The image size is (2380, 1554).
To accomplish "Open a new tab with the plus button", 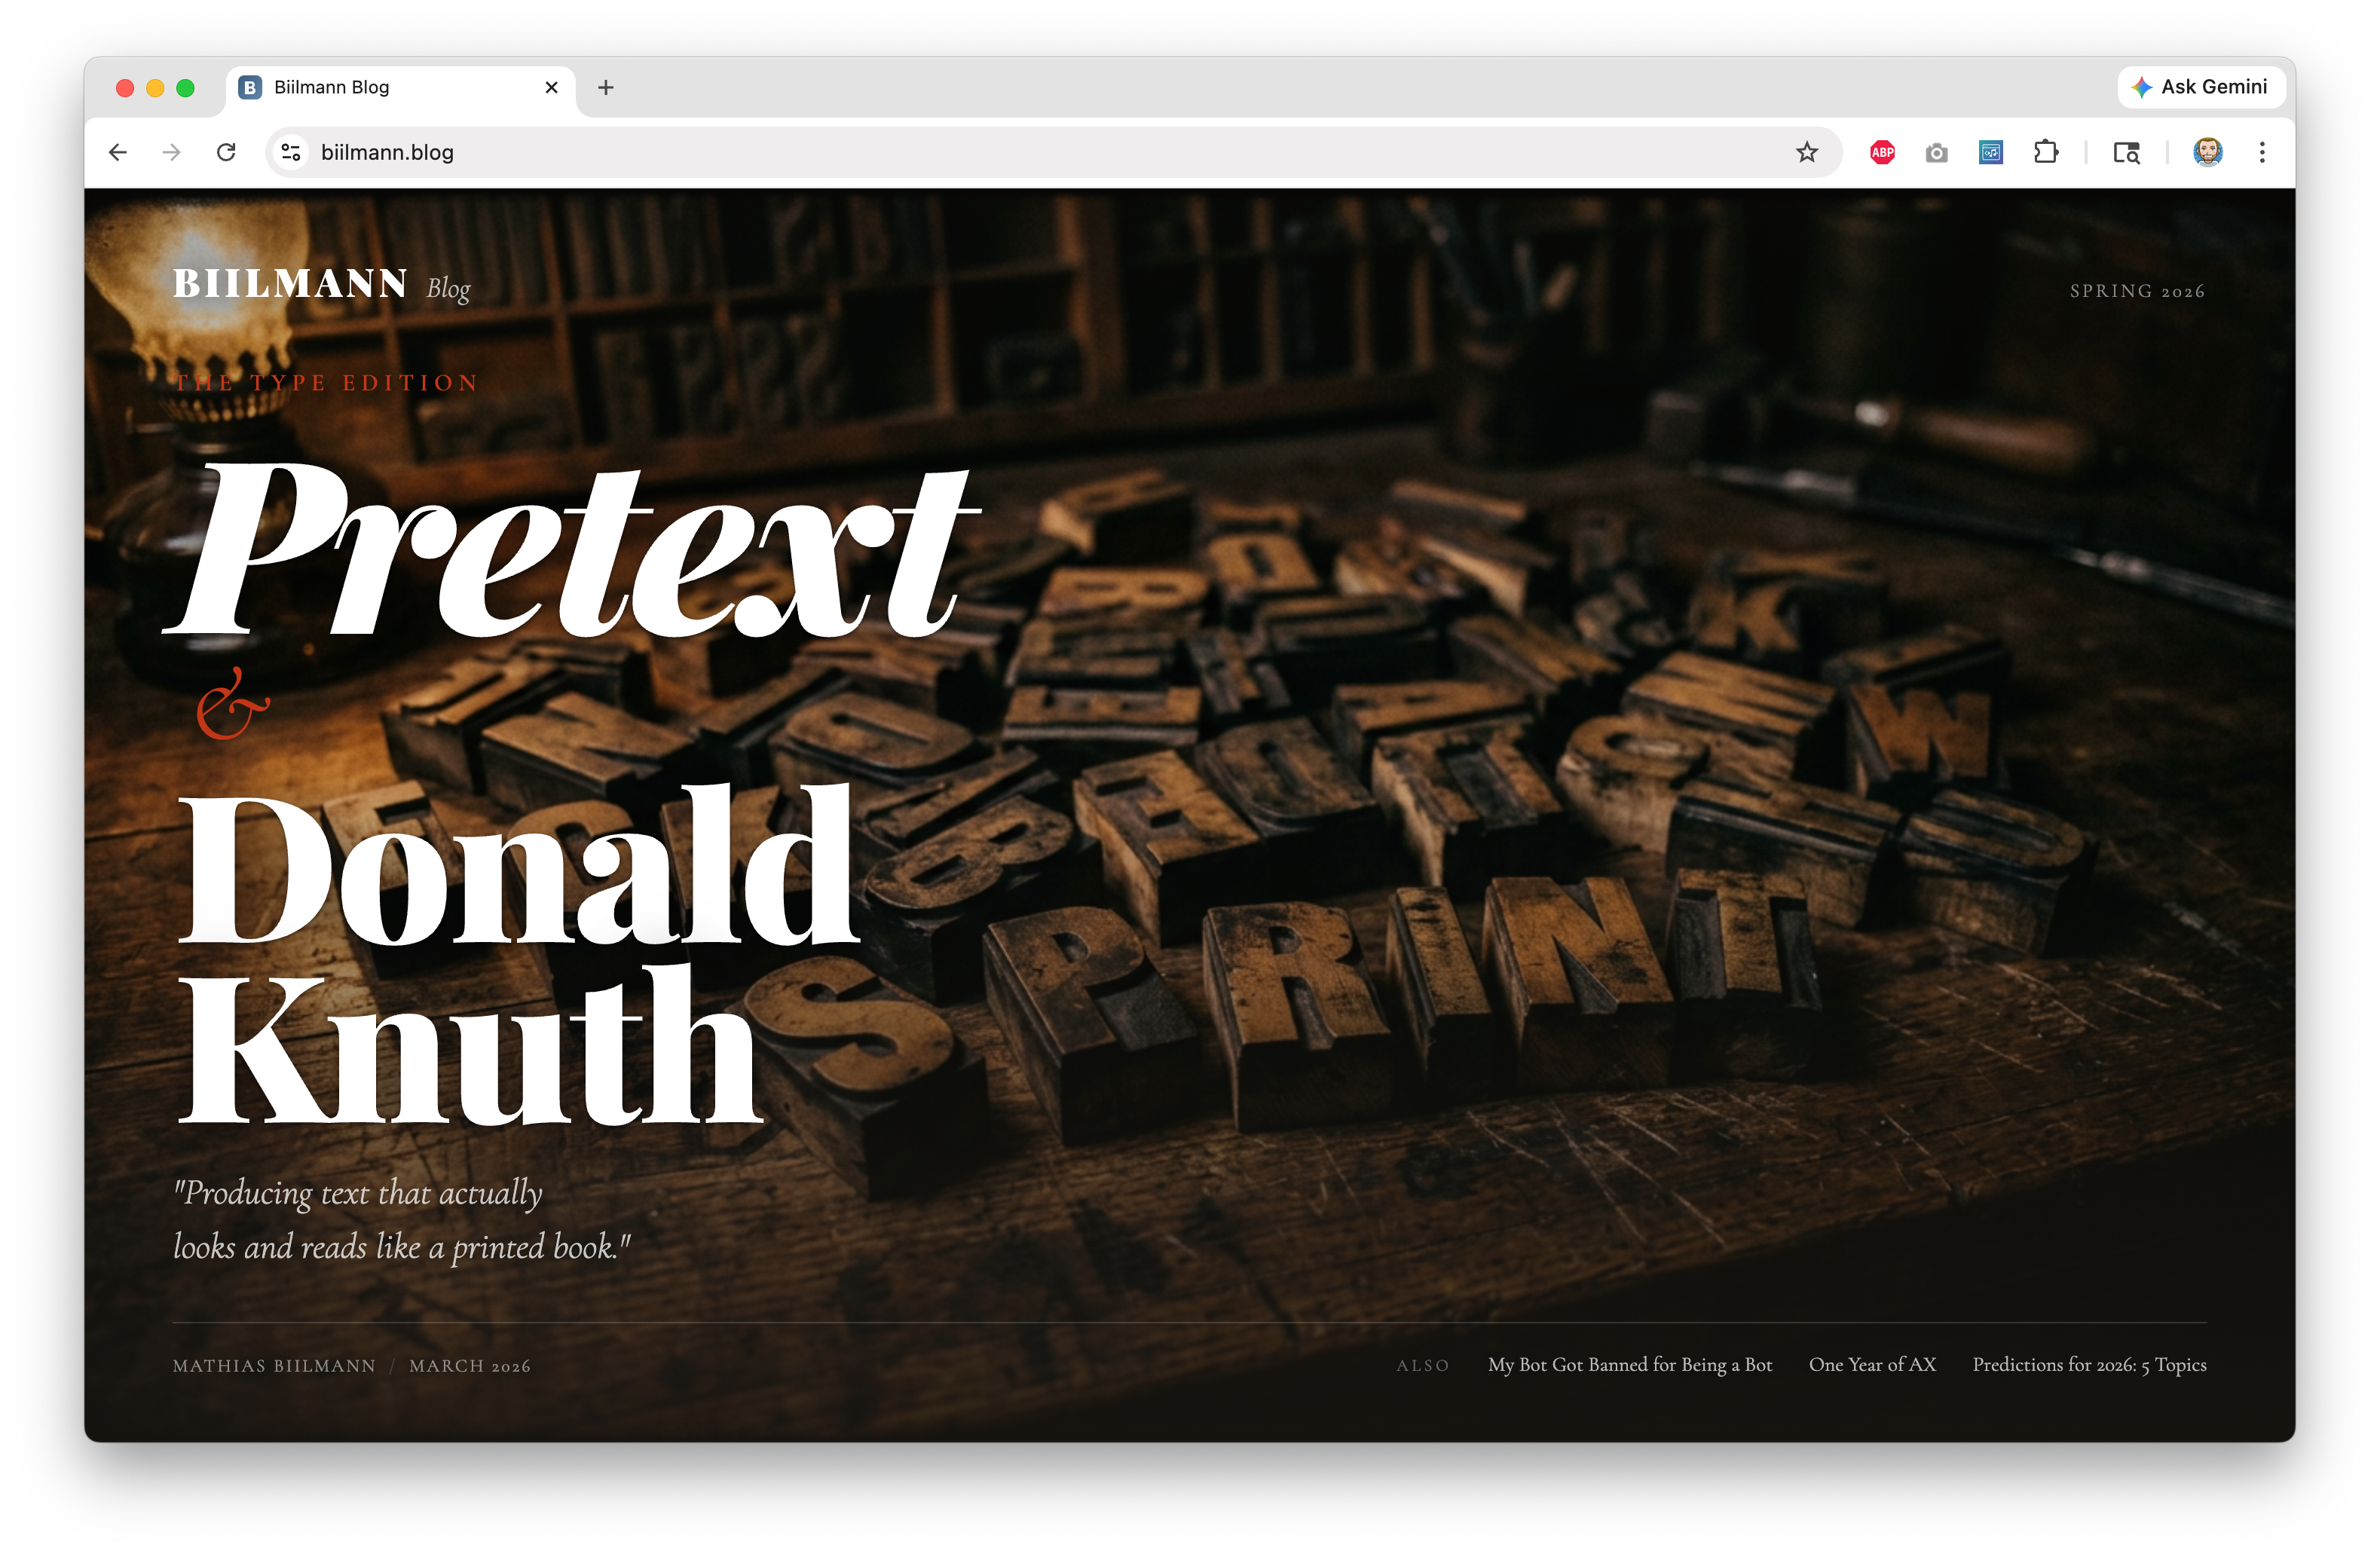I will (605, 87).
